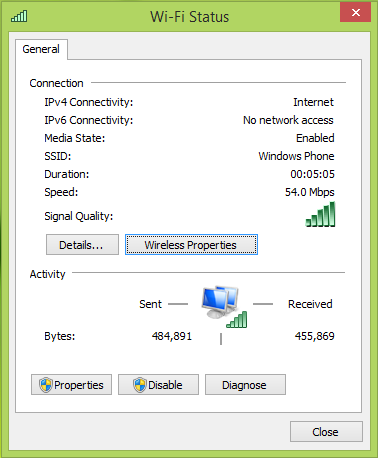Viewport: 378px width, 458px height.
Task: Click the Speed value 54.0 Mbps
Action: (x=310, y=192)
